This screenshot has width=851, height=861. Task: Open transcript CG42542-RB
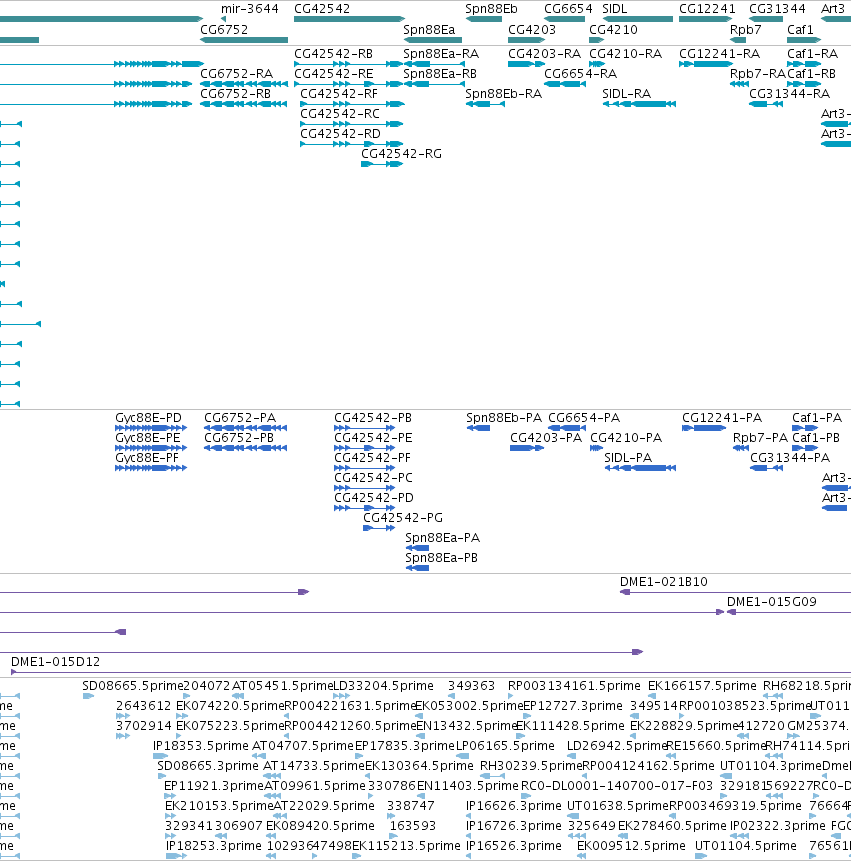click(x=333, y=54)
